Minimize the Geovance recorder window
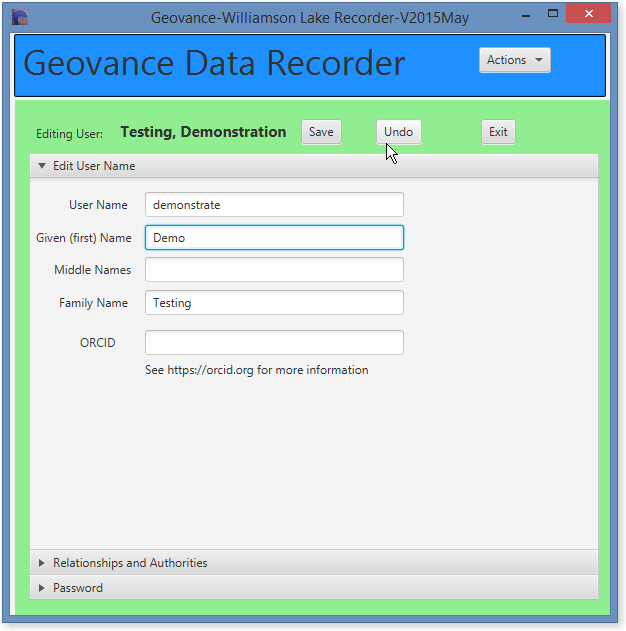The height and width of the screenshot is (631, 626). [x=526, y=16]
